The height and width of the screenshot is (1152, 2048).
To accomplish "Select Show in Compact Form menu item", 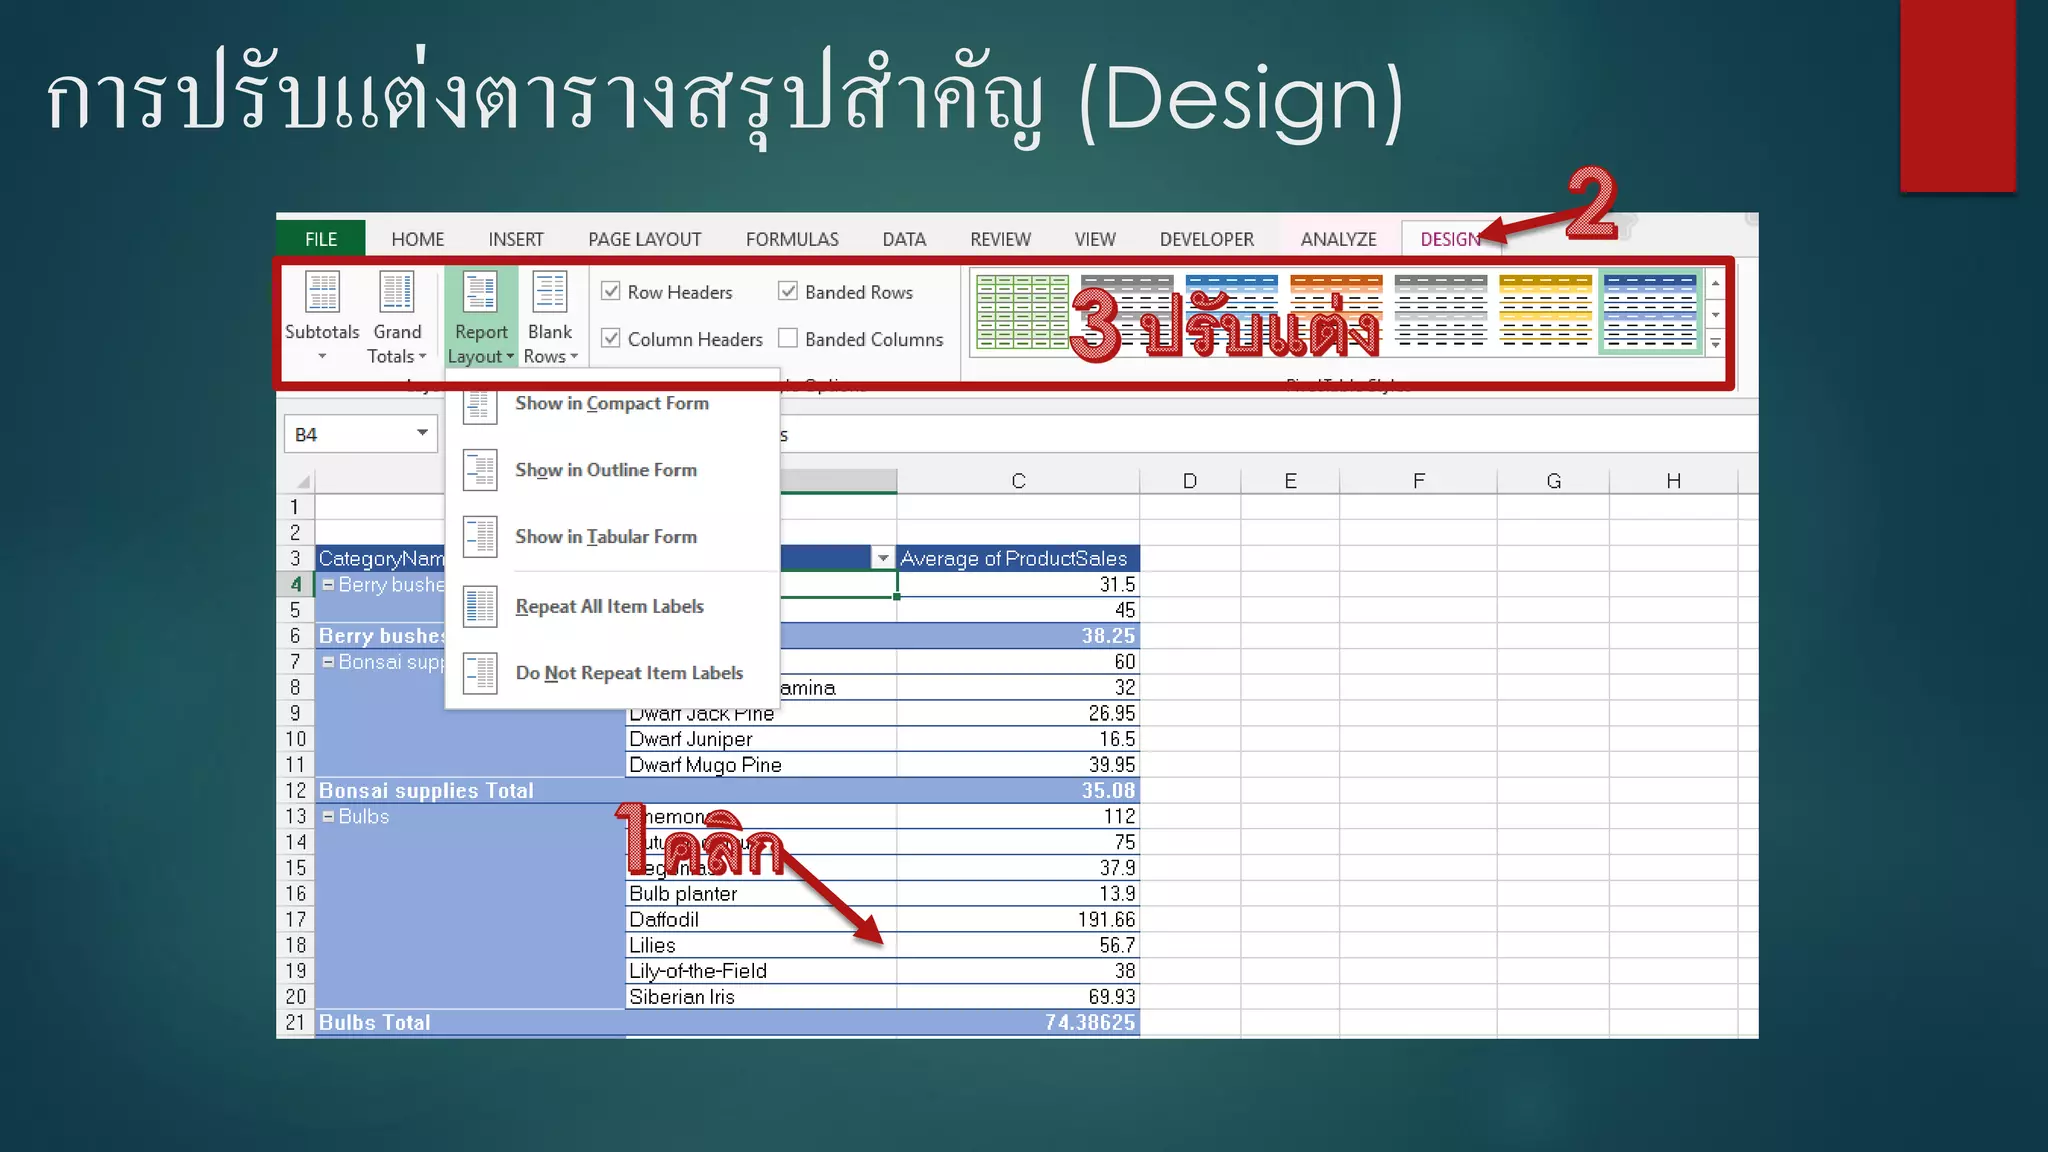I will (x=612, y=403).
